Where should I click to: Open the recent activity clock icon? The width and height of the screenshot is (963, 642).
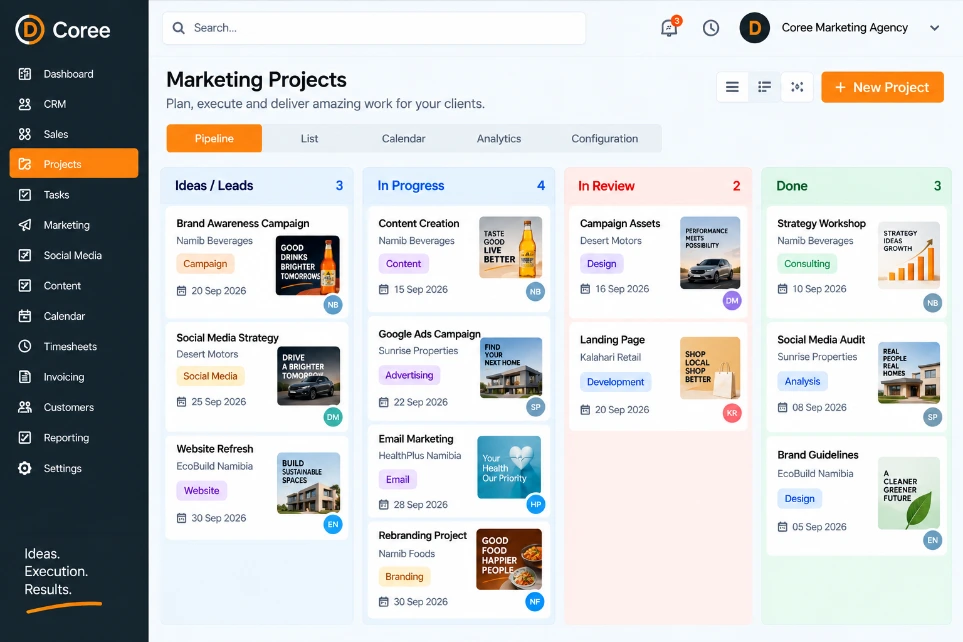tap(711, 28)
